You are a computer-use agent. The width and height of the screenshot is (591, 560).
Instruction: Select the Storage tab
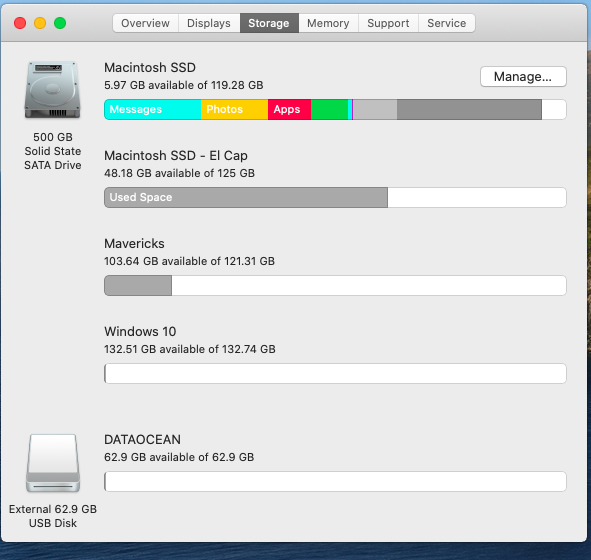point(269,23)
